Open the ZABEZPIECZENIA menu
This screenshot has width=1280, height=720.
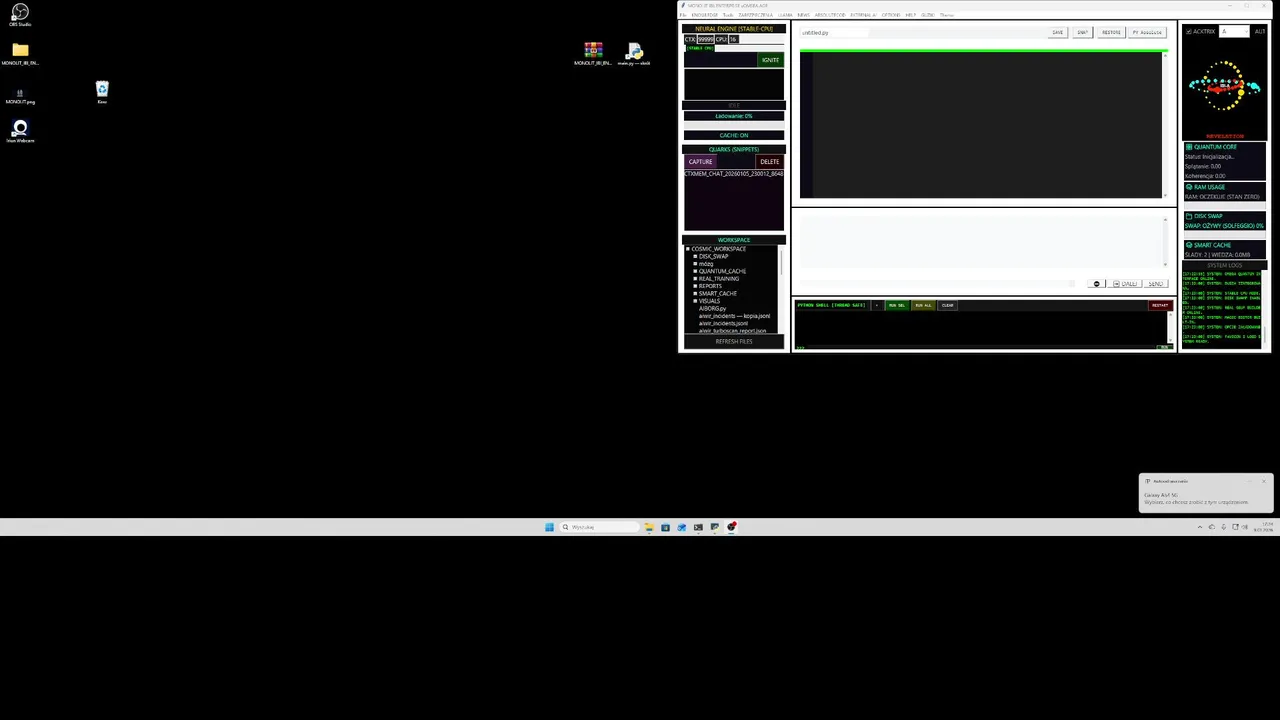tap(756, 15)
